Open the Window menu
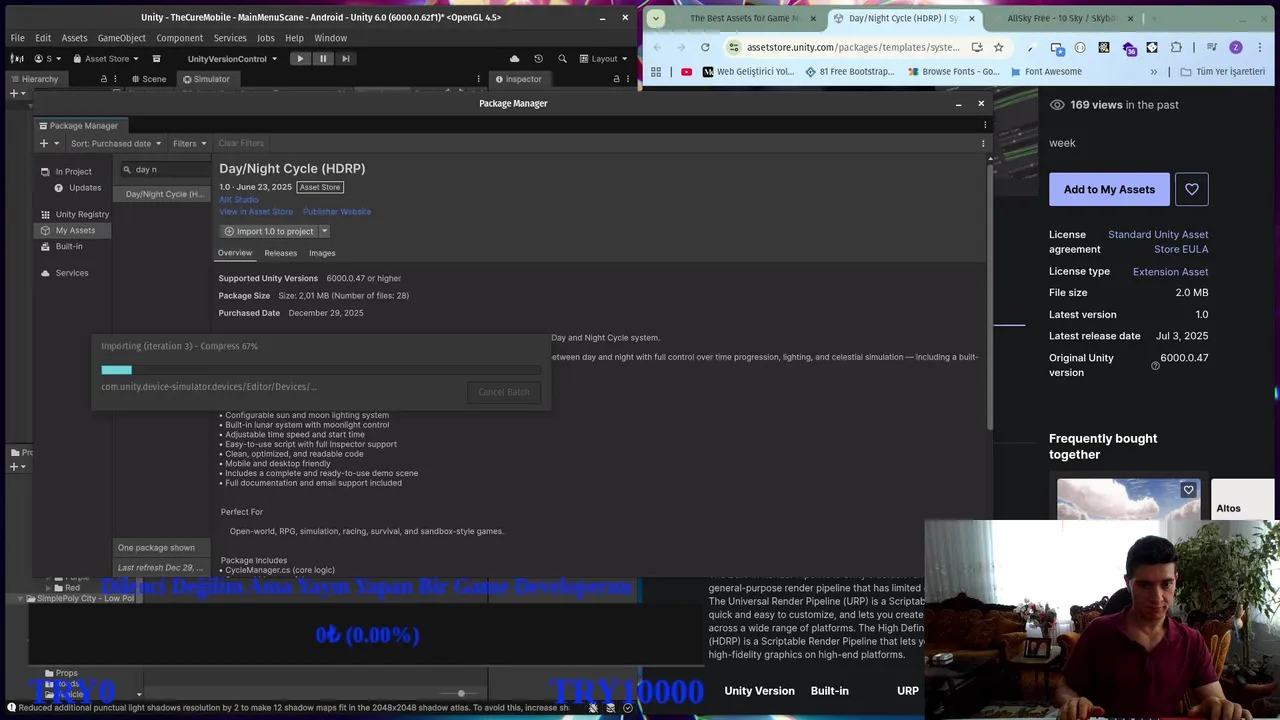 coord(330,38)
